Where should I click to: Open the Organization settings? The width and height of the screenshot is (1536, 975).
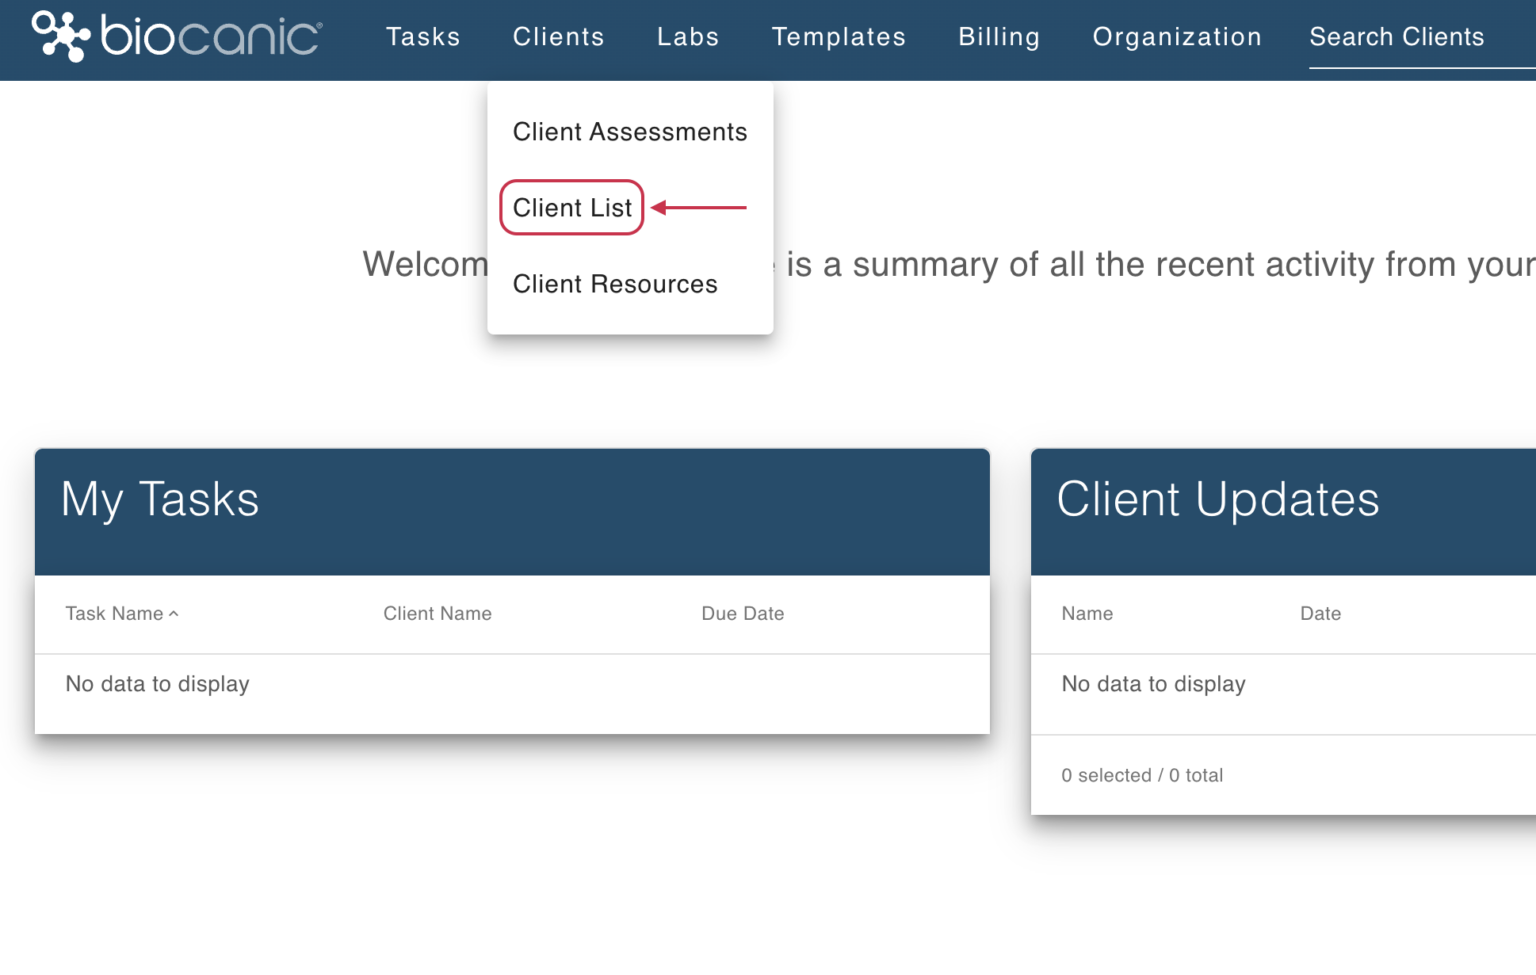point(1177,37)
